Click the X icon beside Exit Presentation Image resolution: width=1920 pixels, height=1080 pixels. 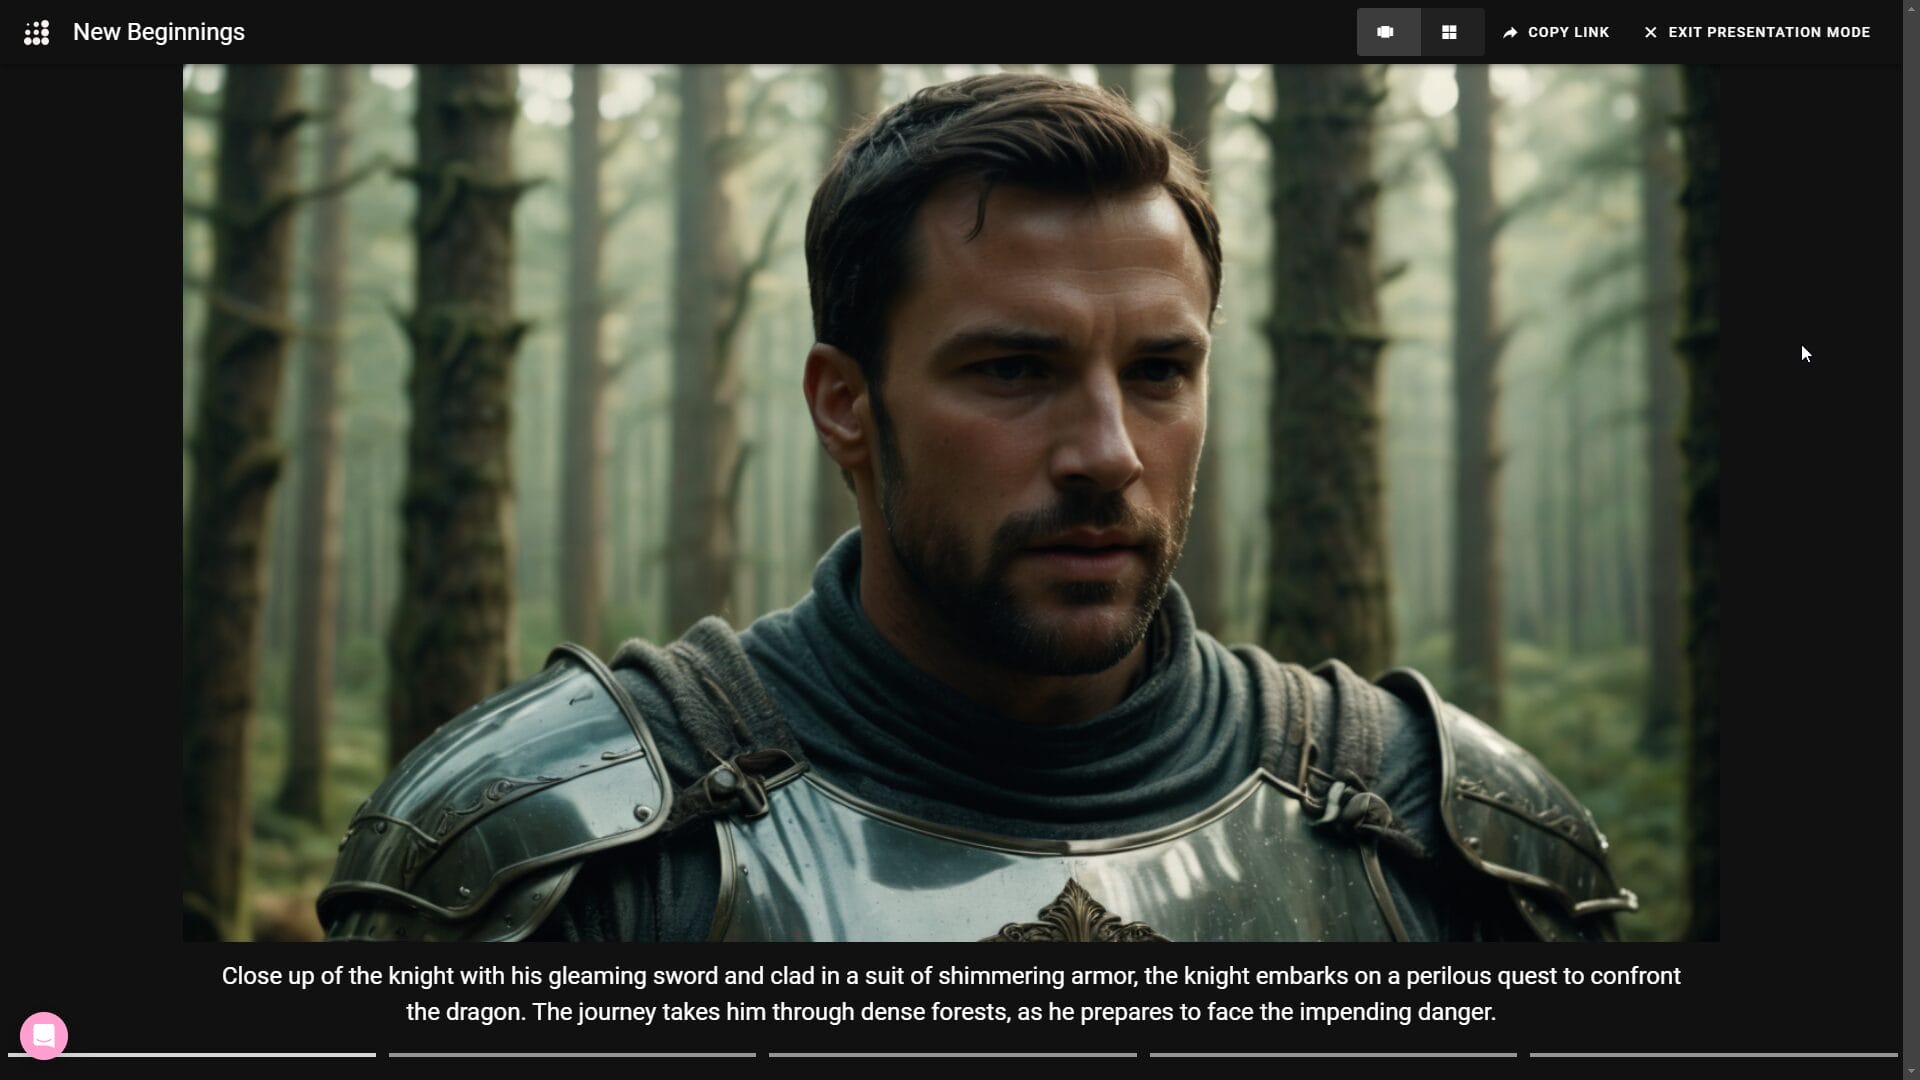coord(1651,33)
